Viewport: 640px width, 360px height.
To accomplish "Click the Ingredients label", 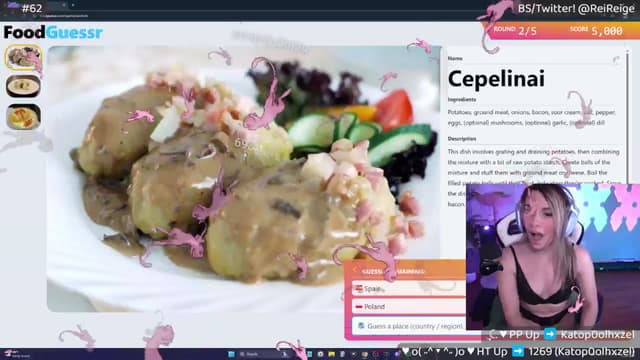I will (462, 100).
